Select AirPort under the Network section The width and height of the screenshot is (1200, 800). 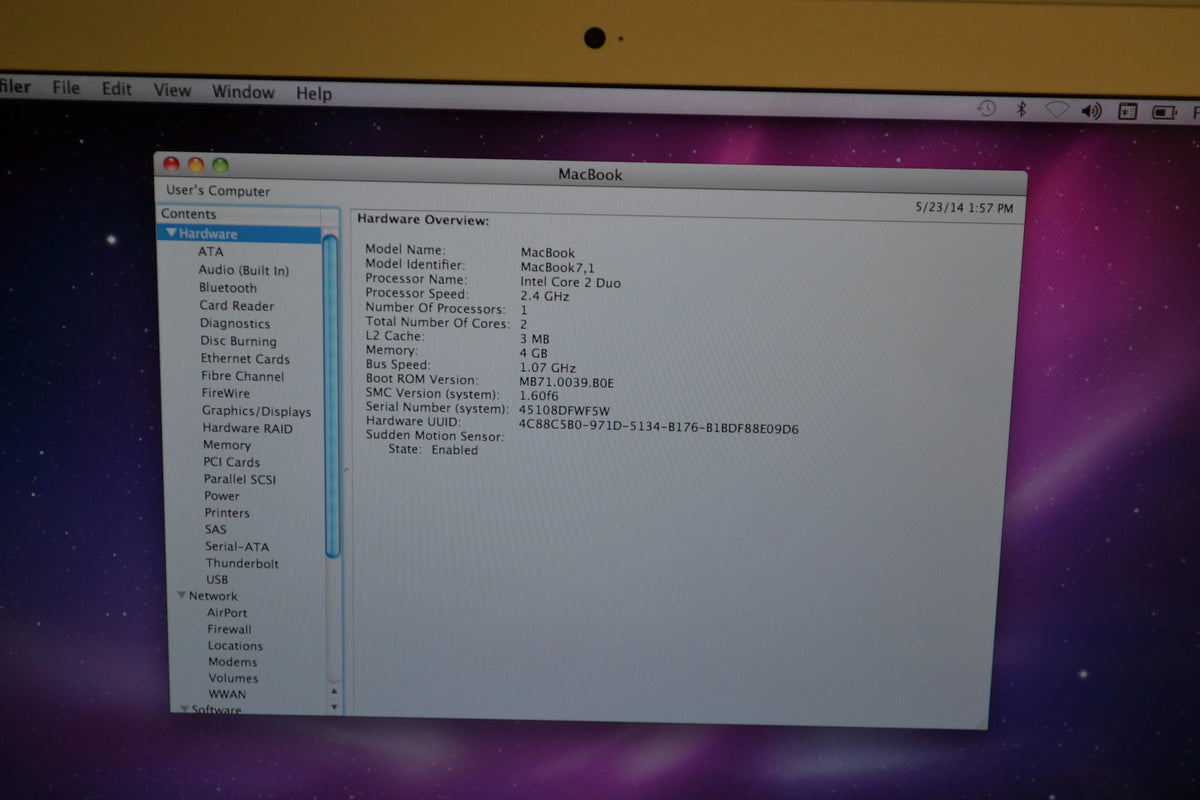pos(228,612)
